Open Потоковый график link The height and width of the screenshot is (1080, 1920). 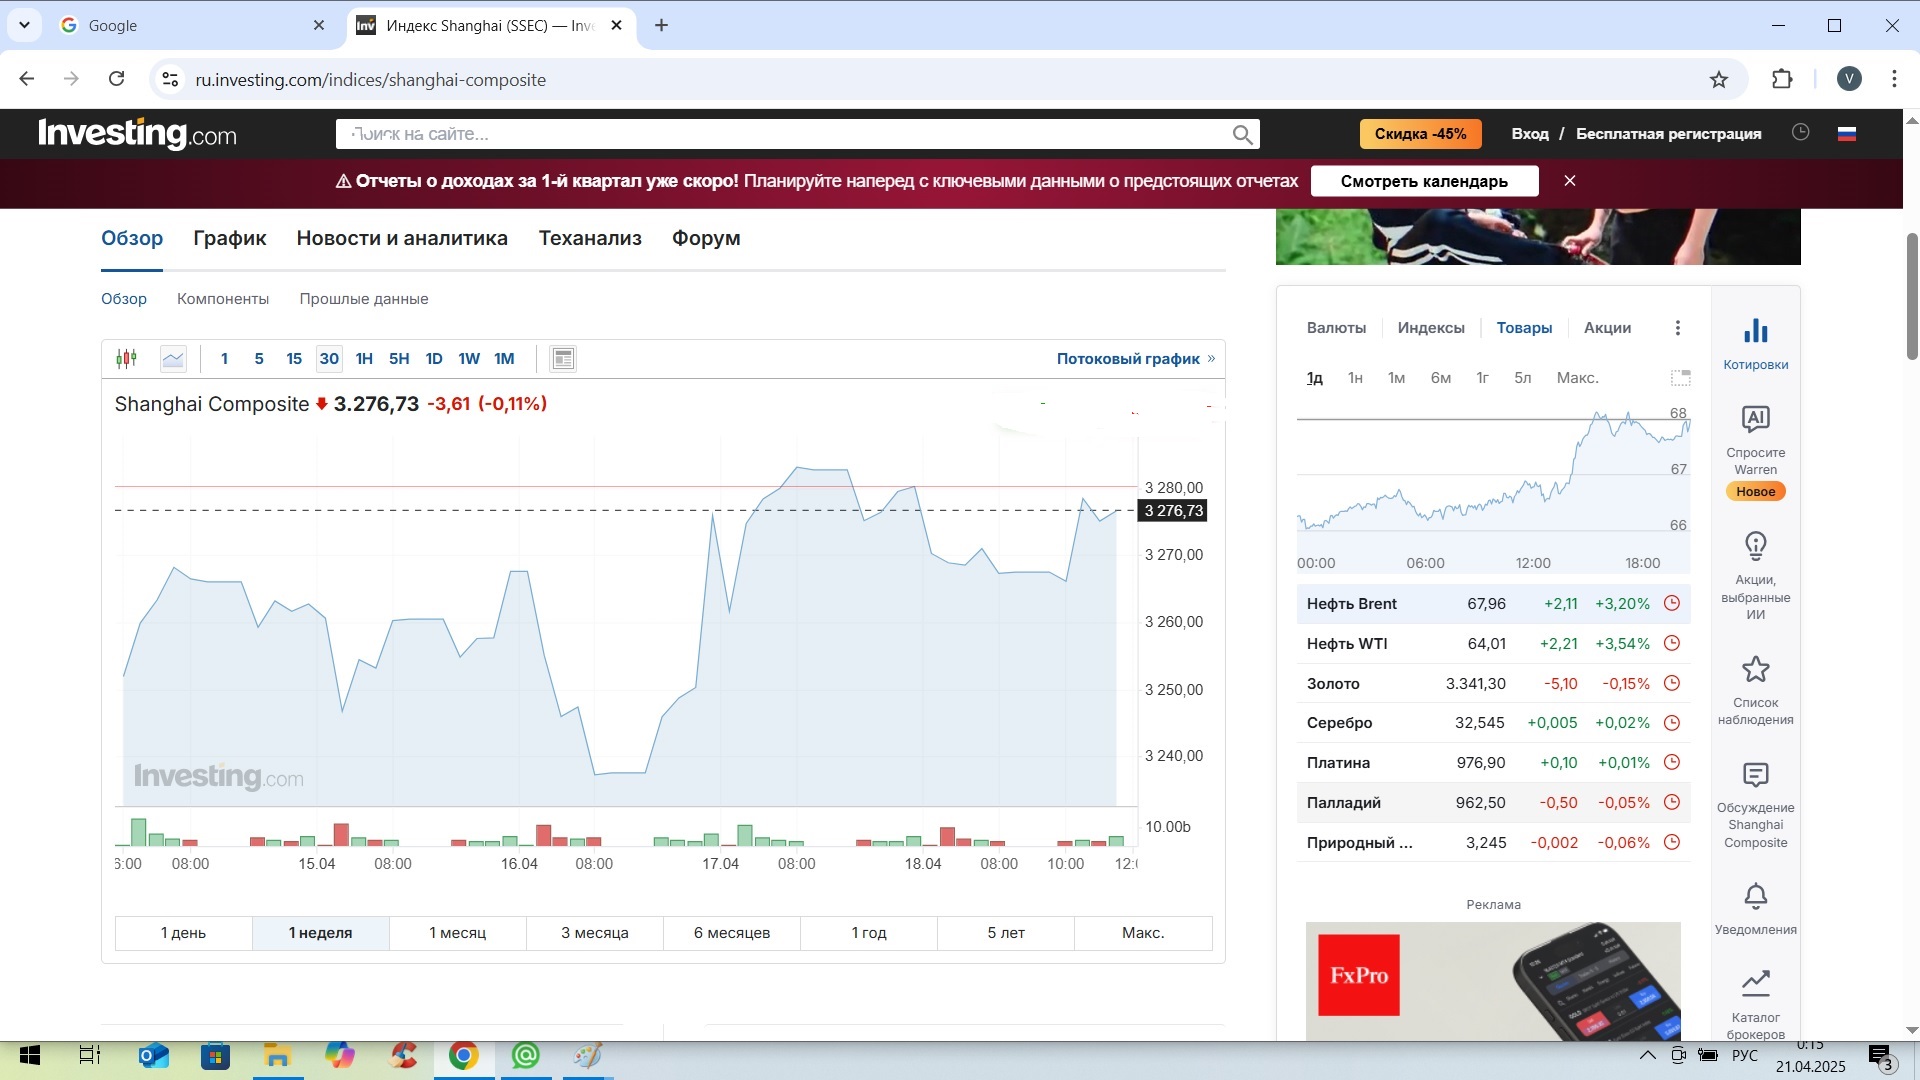point(1136,359)
